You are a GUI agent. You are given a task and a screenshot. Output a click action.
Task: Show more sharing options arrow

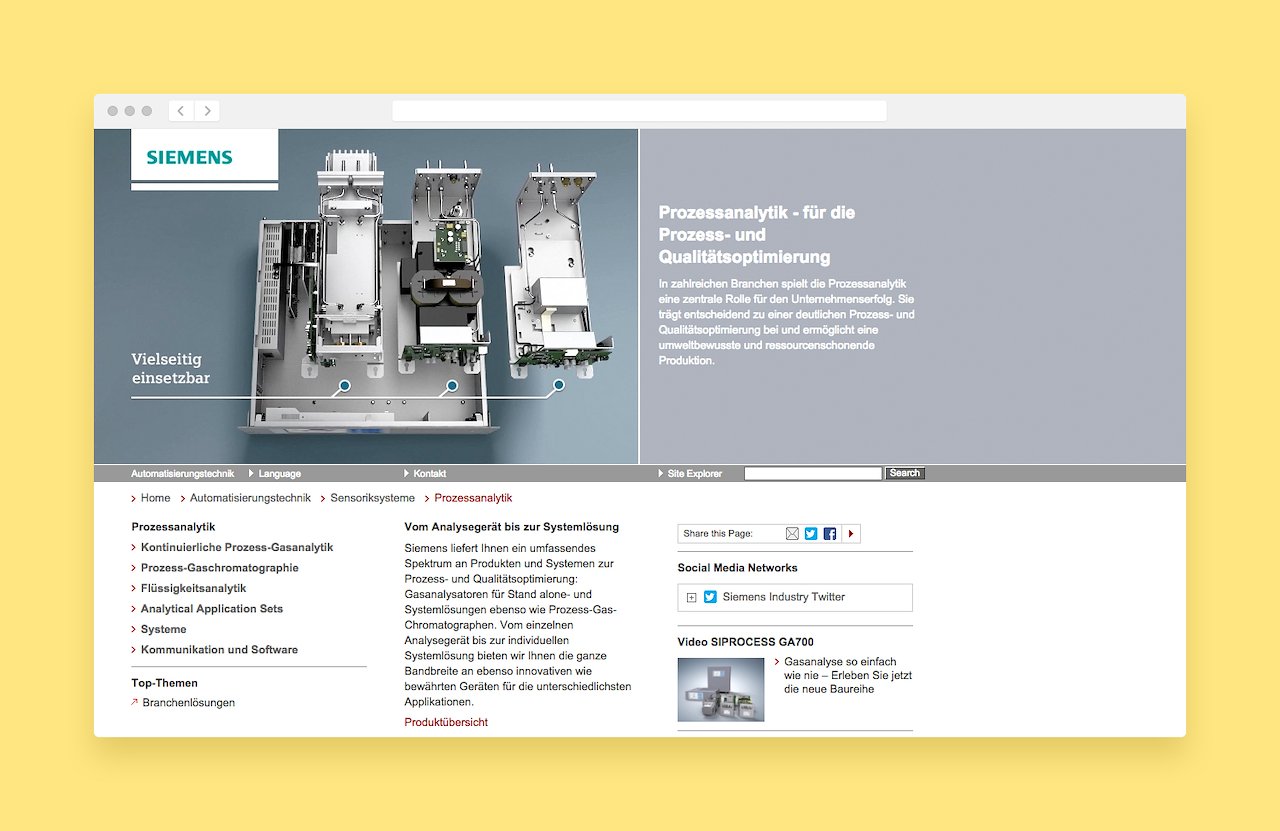tap(851, 534)
